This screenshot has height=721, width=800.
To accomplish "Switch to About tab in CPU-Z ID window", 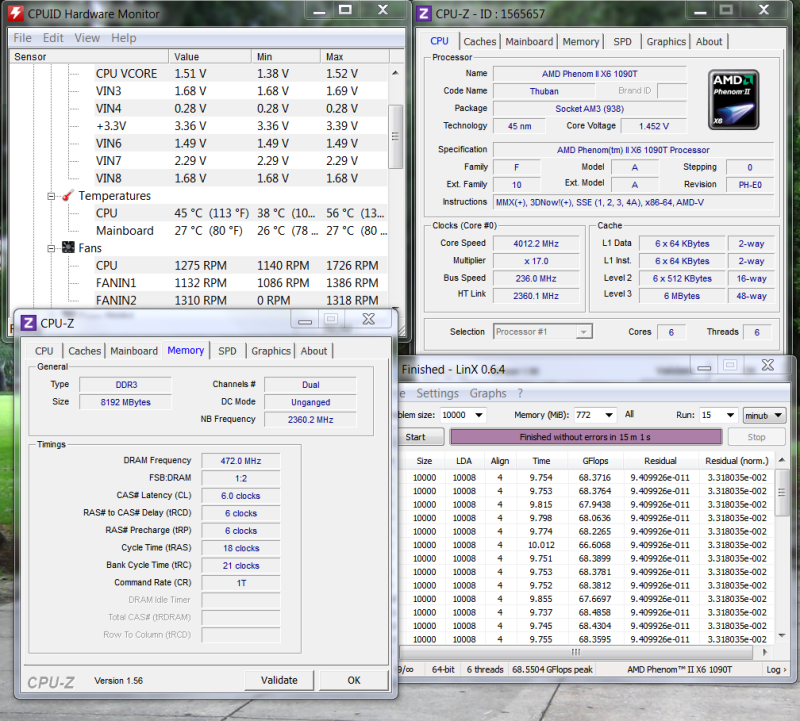I will pos(709,42).
